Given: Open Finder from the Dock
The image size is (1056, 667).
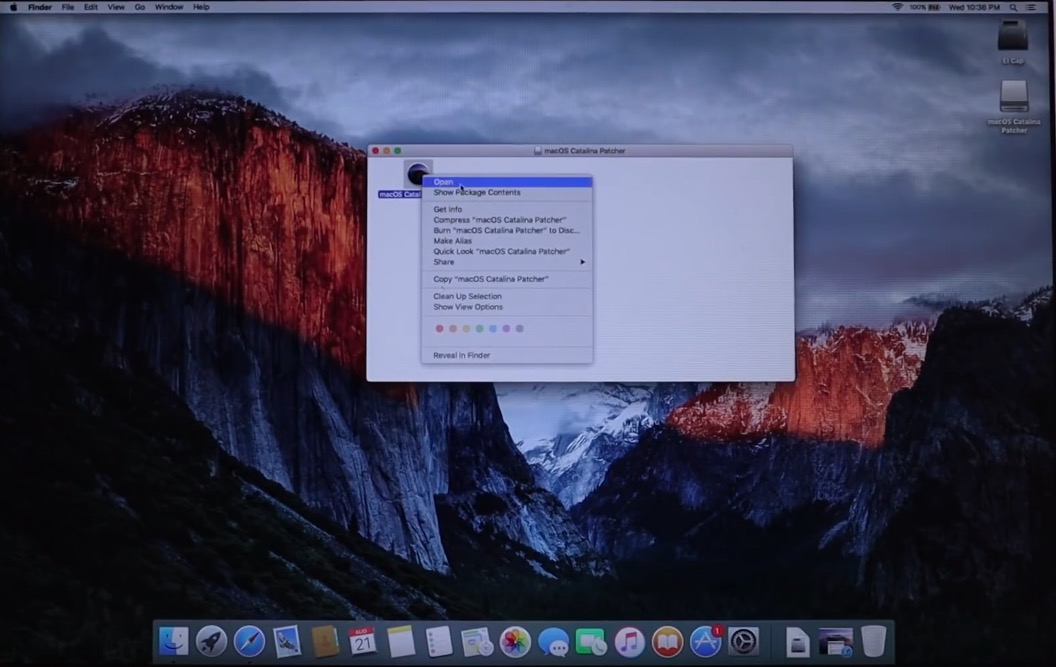Looking at the screenshot, I should click(173, 641).
